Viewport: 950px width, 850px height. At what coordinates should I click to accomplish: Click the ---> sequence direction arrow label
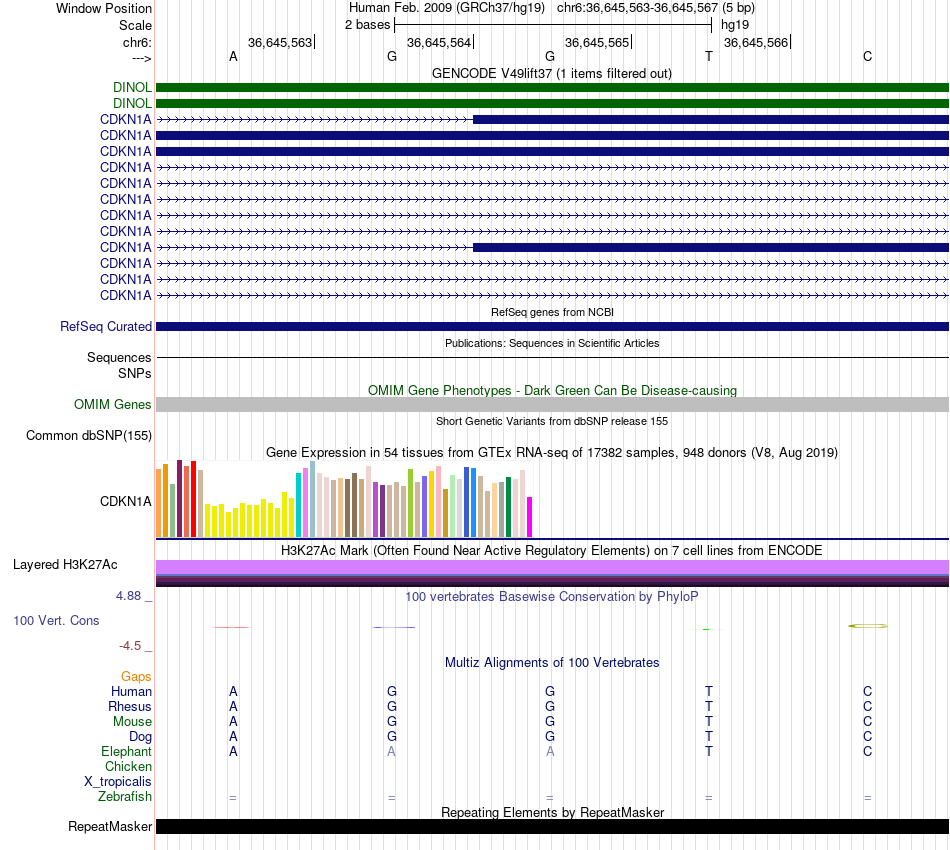[142, 59]
